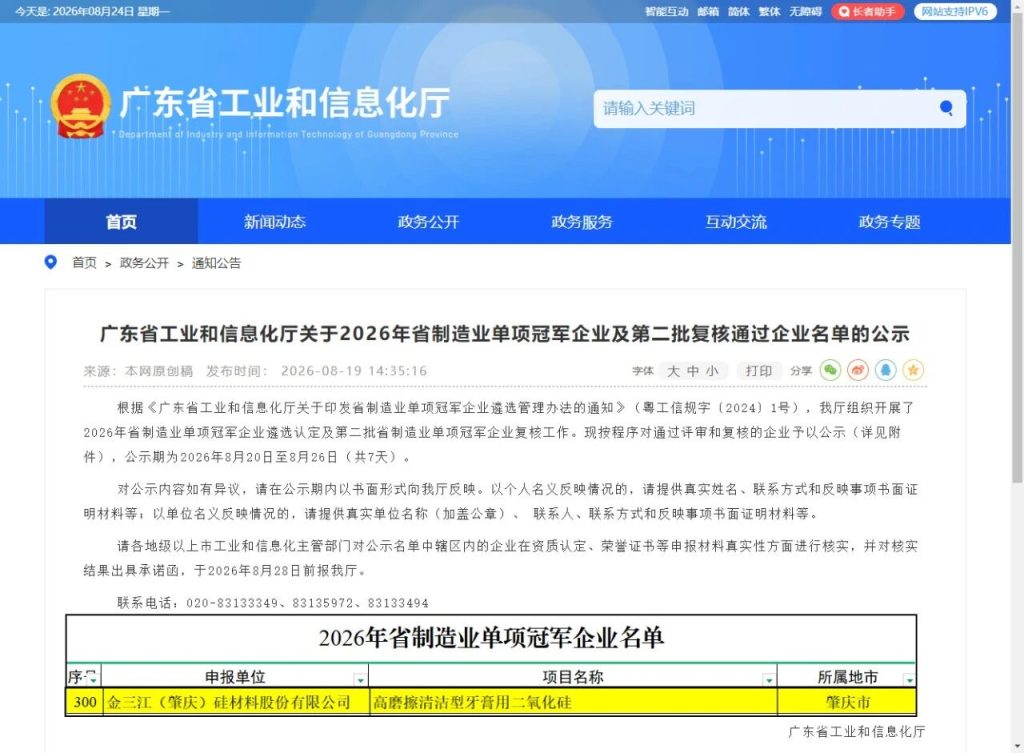Click the breadcrumb location pin icon

(x=50, y=262)
